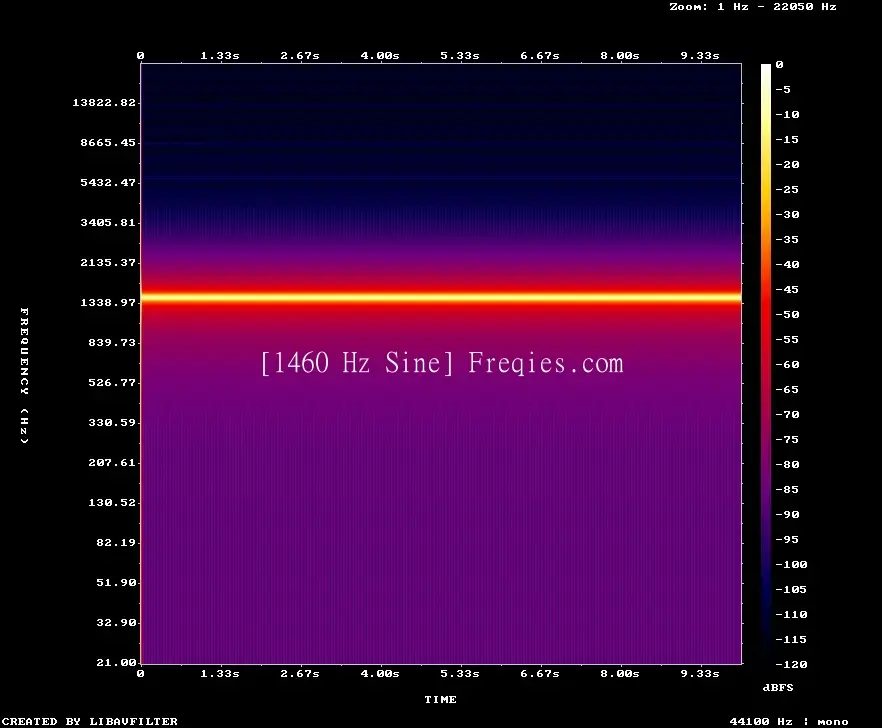Viewport: 882px width, 728px height.
Task: Click the 82.19 frequency axis label
Action: point(116,542)
